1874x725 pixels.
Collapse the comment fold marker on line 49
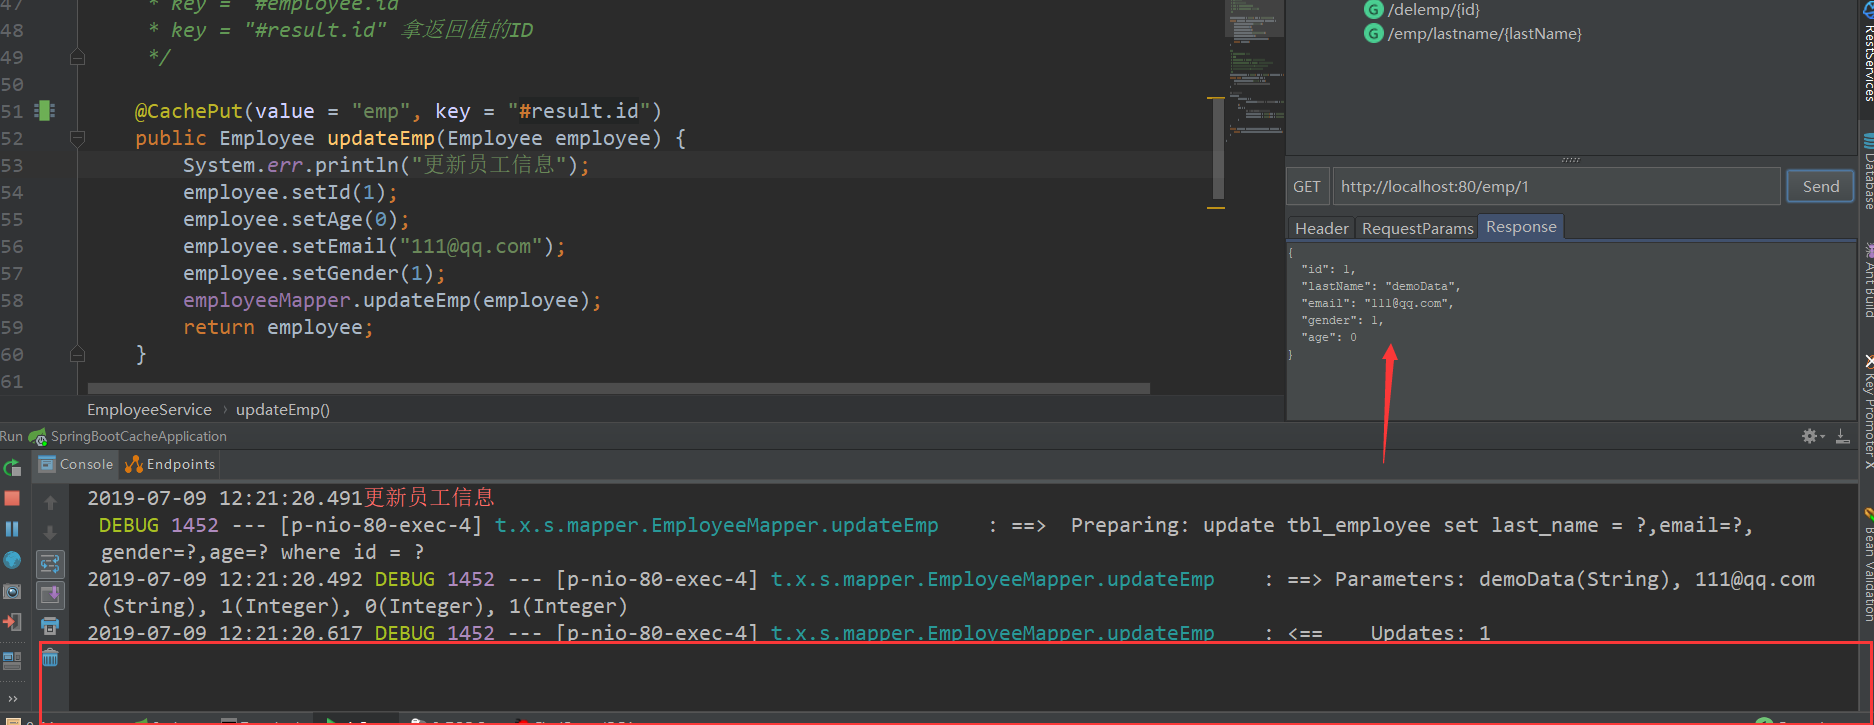pos(77,58)
